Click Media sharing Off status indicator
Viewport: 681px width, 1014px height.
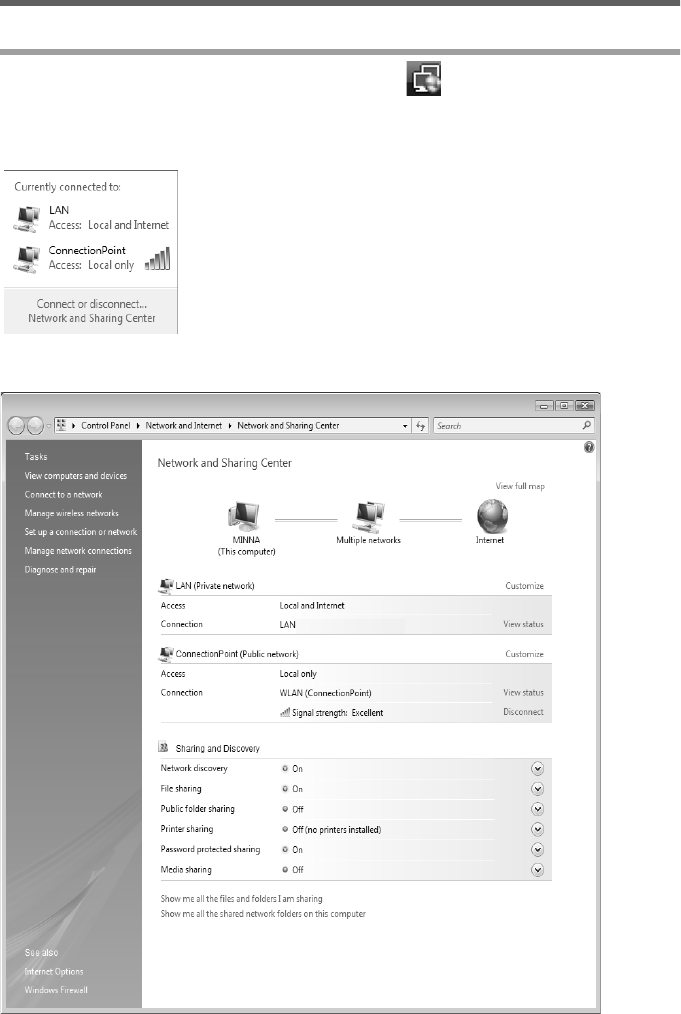(x=285, y=870)
